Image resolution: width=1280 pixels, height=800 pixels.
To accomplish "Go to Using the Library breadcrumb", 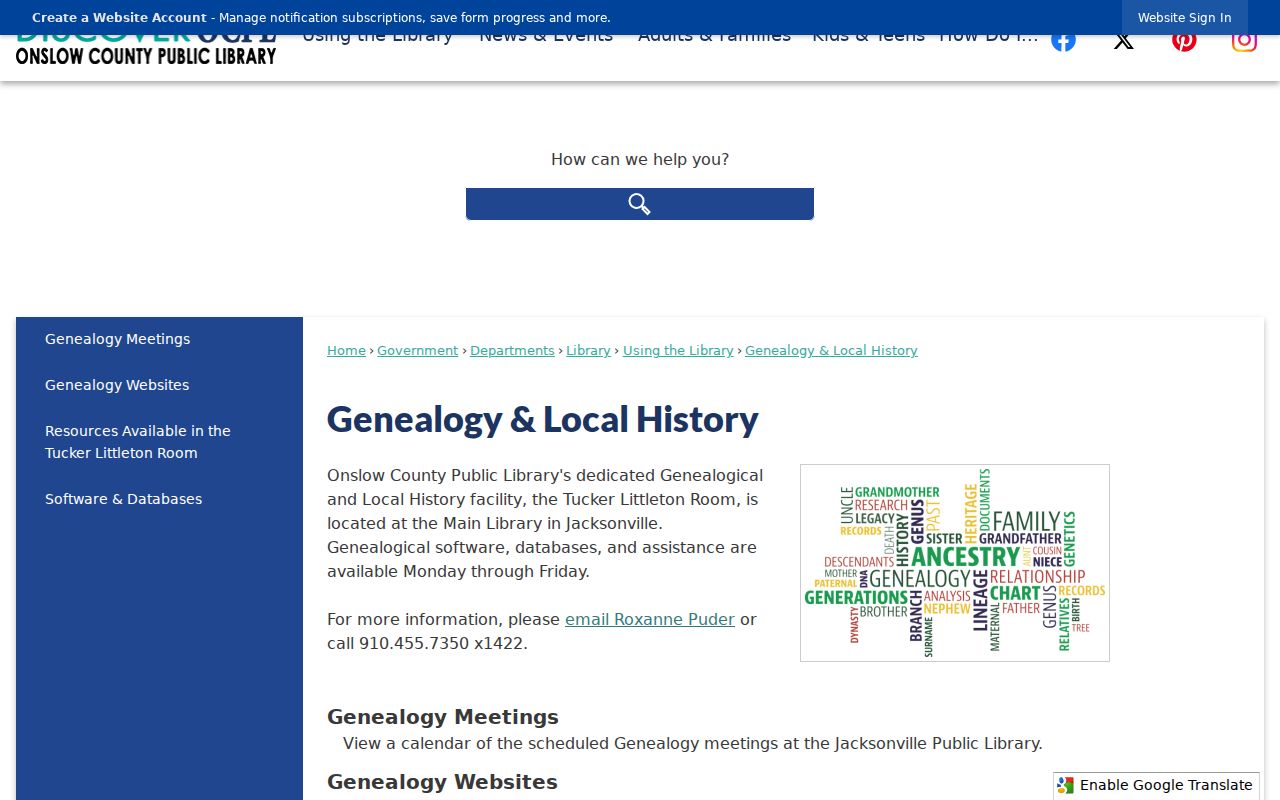I will coord(678,351).
